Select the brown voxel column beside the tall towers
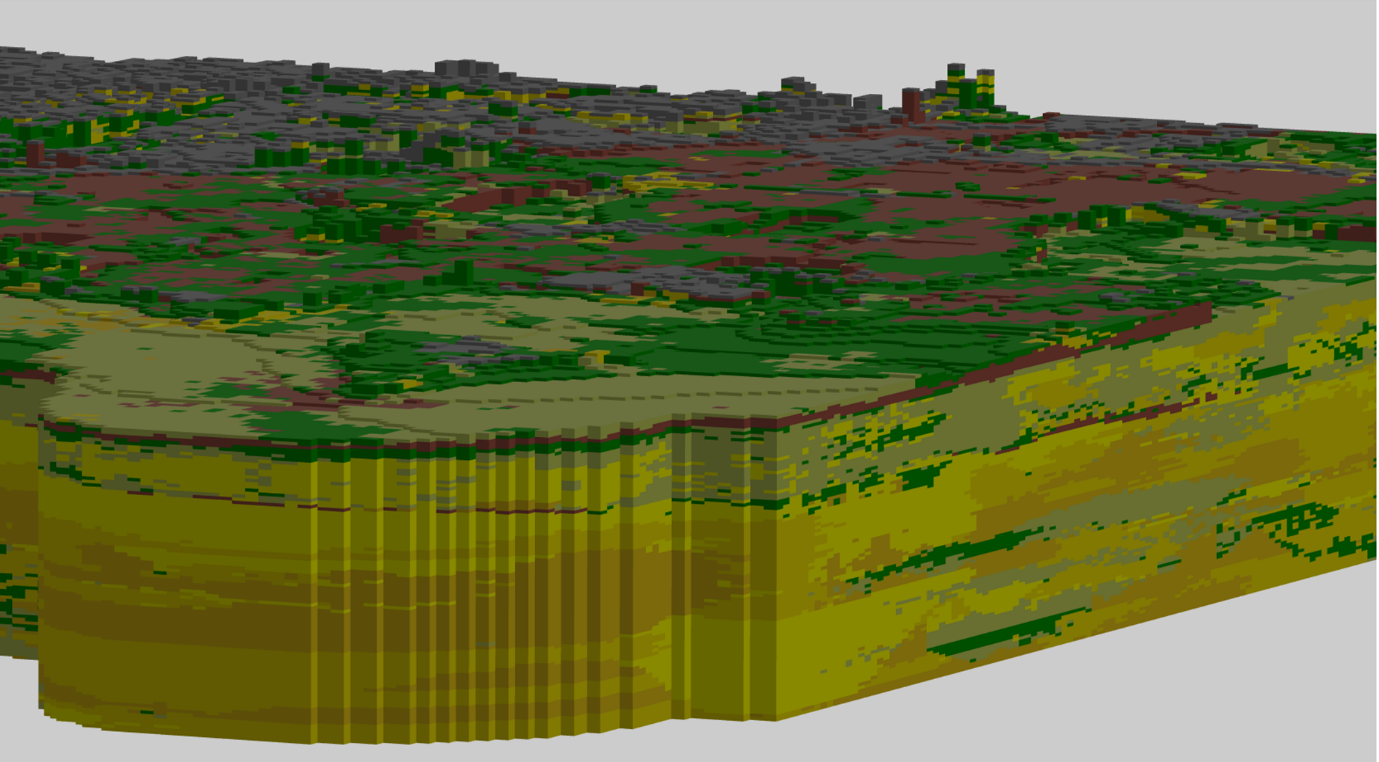 click(912, 103)
